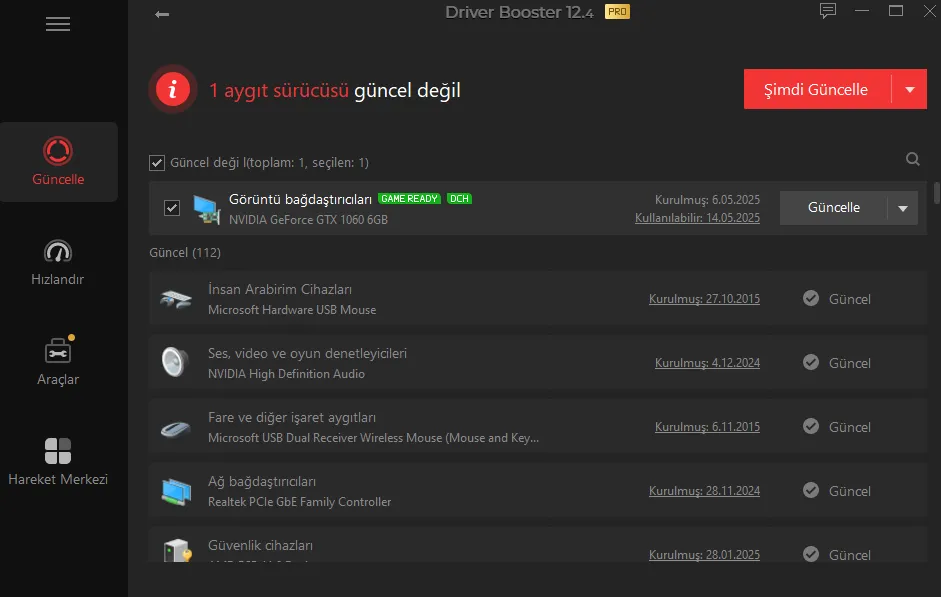Open Kullanılabilir: 14.05.2025 link
Viewport: 941px width, 597px height.
[697, 218]
